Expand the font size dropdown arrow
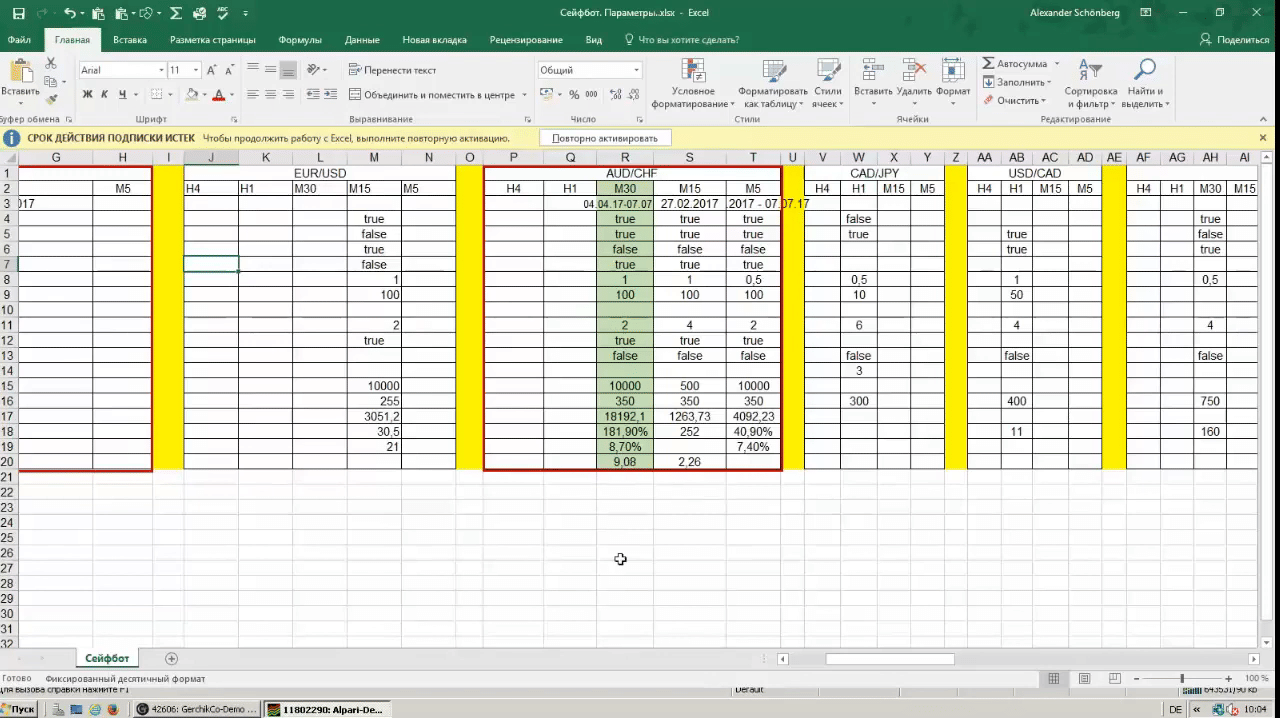1280x718 pixels. click(196, 70)
